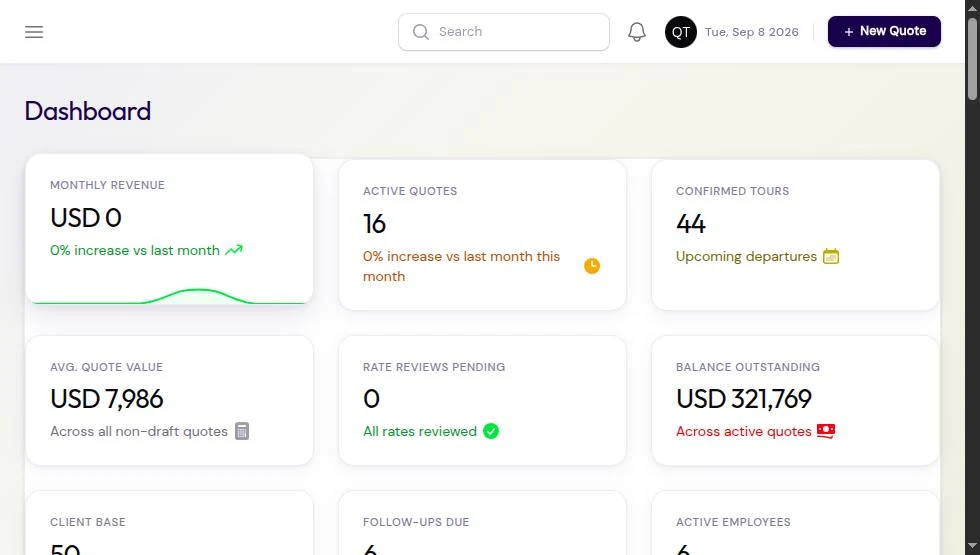Image resolution: width=980 pixels, height=555 pixels.
Task: Click the USD 321,769 value
Action: pyautogui.click(x=744, y=399)
